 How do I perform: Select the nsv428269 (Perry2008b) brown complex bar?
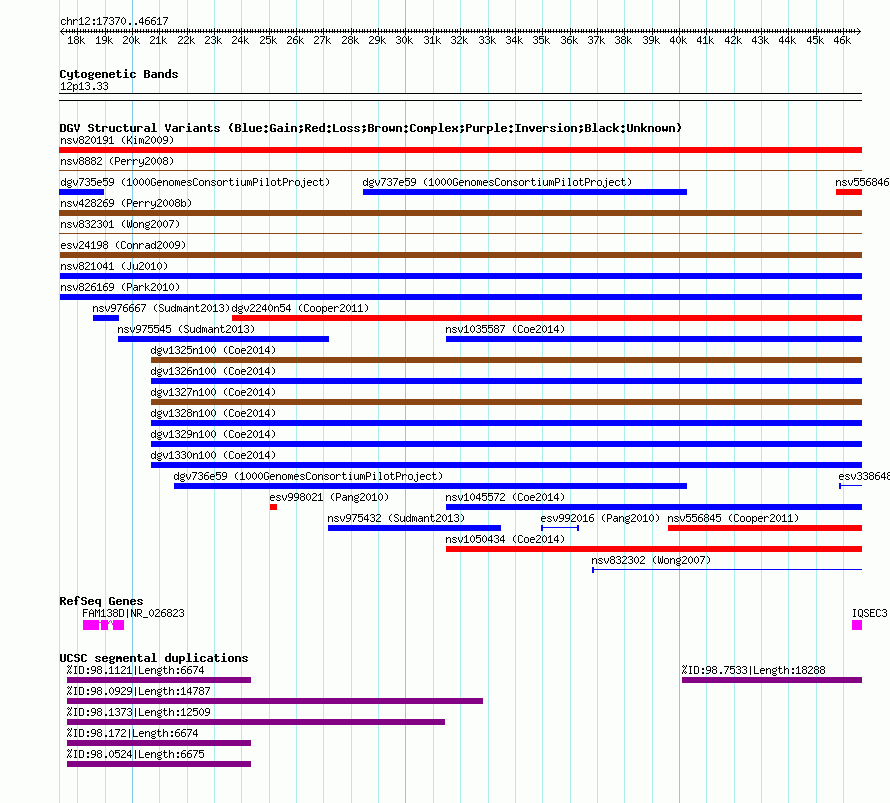tap(460, 213)
